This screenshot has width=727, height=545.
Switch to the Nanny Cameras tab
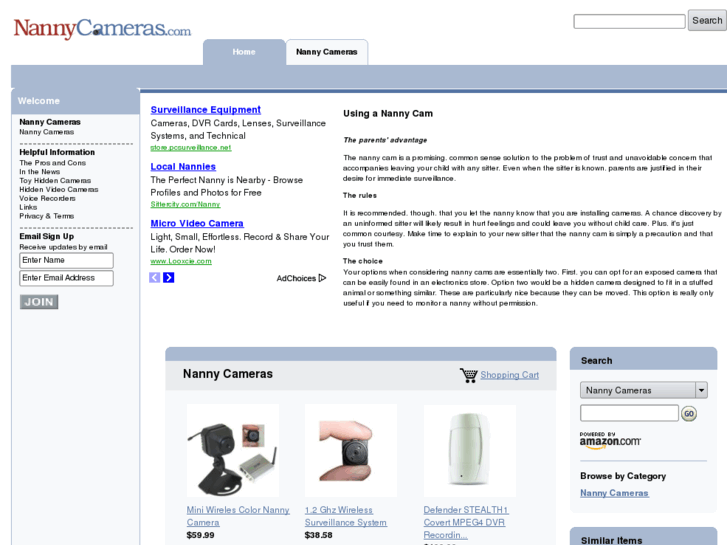(326, 52)
